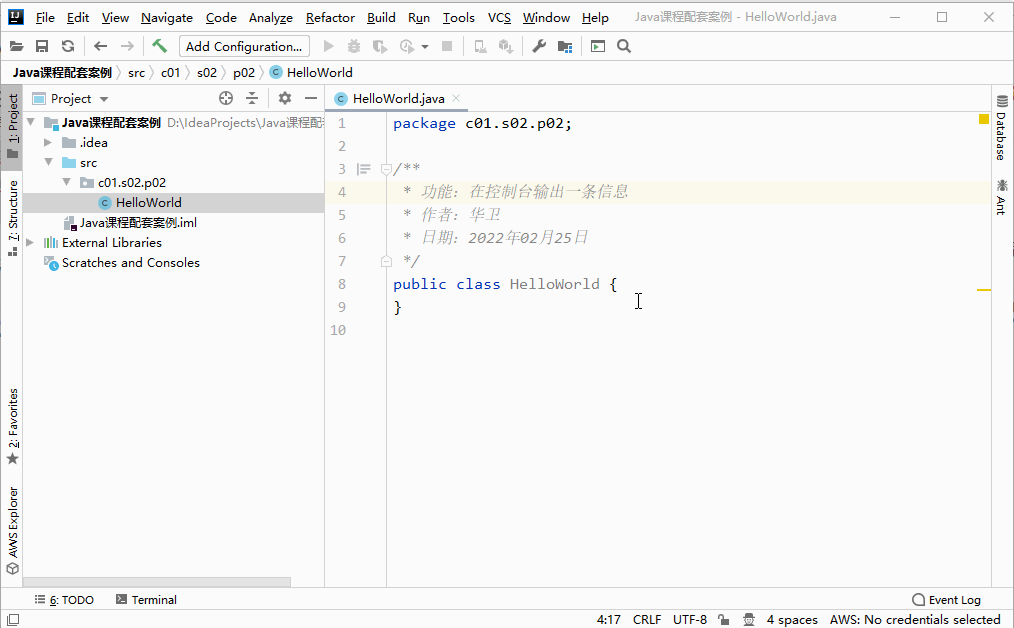This screenshot has width=1014, height=628.
Task: Expand External Libraries node
Action: (x=30, y=243)
